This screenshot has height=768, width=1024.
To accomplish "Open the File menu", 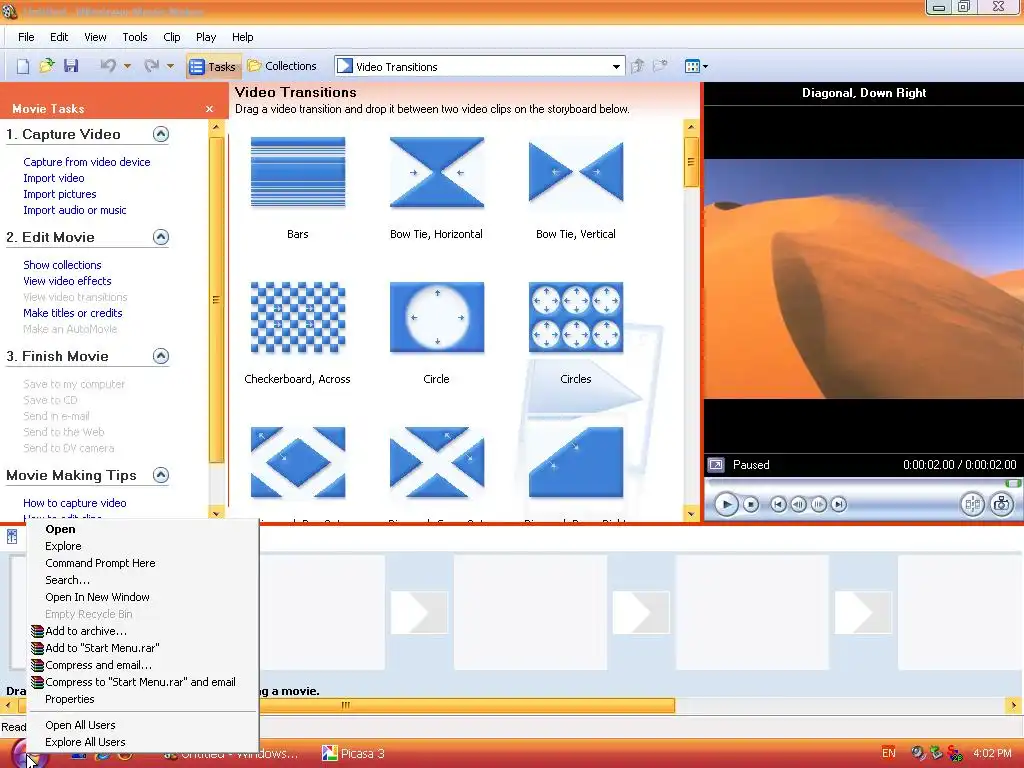I will click(26, 37).
